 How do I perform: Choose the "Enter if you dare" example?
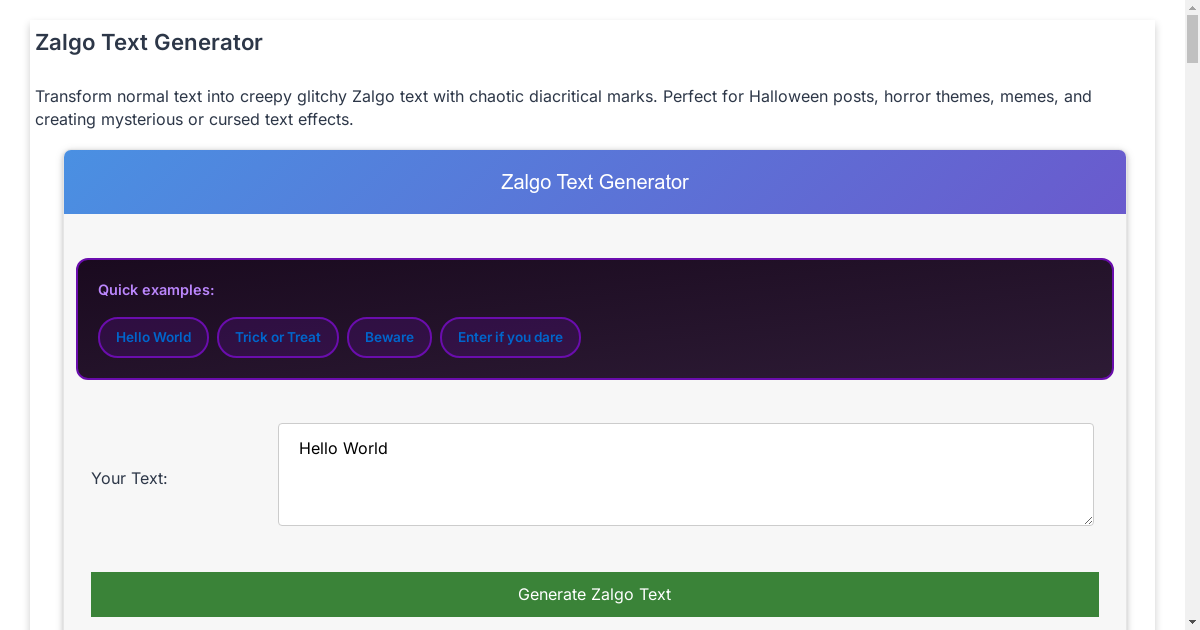click(510, 337)
